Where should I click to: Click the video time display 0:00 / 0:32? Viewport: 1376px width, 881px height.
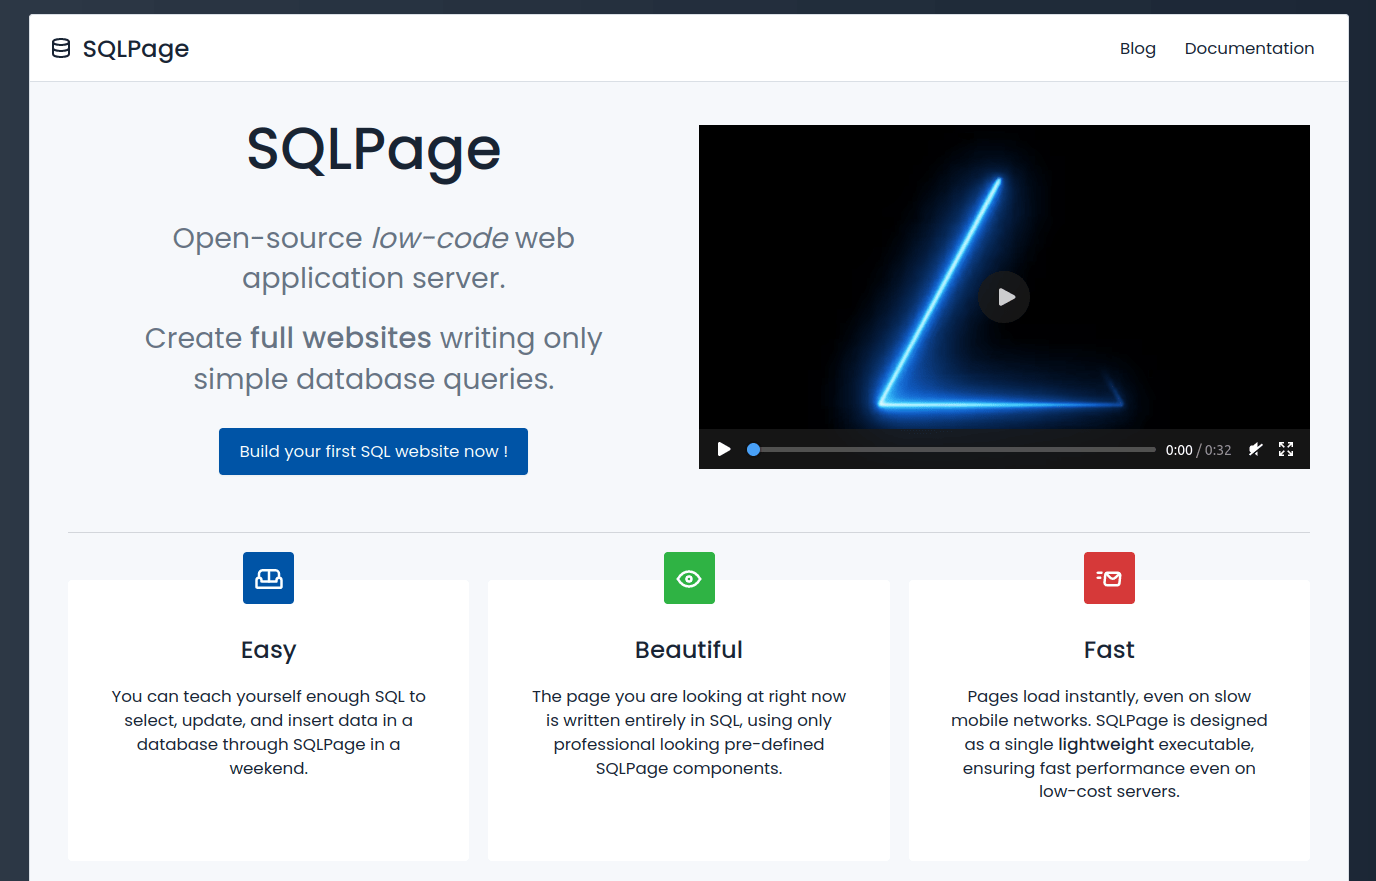click(1198, 450)
